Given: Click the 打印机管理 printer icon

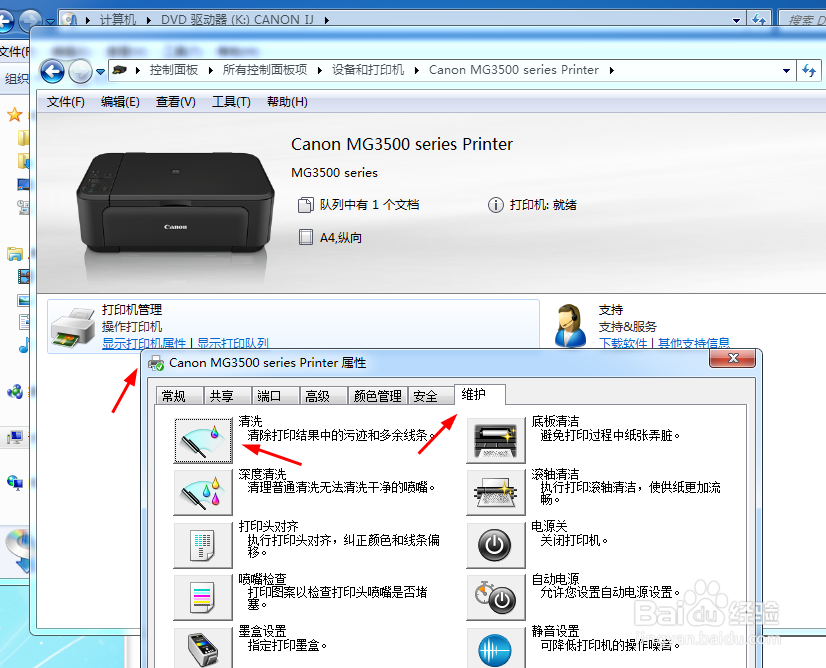Looking at the screenshot, I should click(73, 327).
